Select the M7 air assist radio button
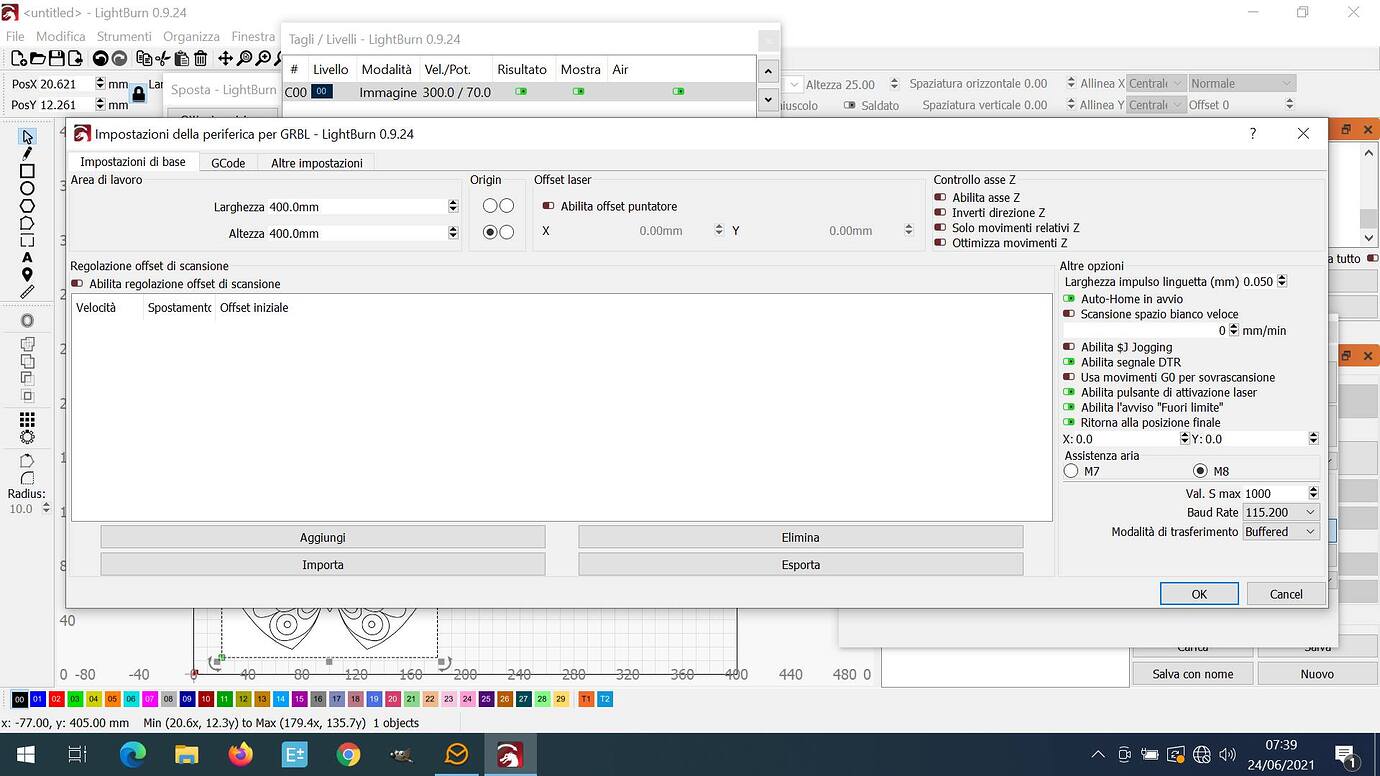 tap(1071, 471)
